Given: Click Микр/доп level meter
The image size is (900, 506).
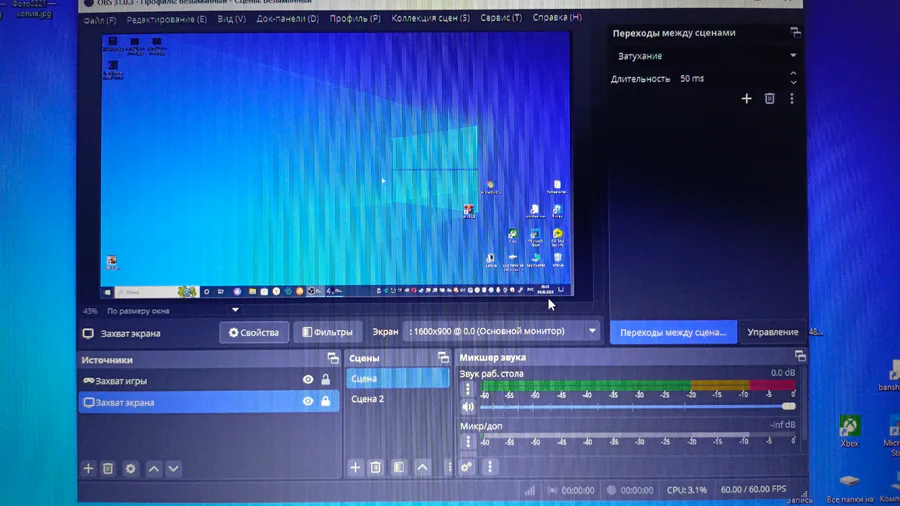Looking at the screenshot, I should tap(638, 436).
